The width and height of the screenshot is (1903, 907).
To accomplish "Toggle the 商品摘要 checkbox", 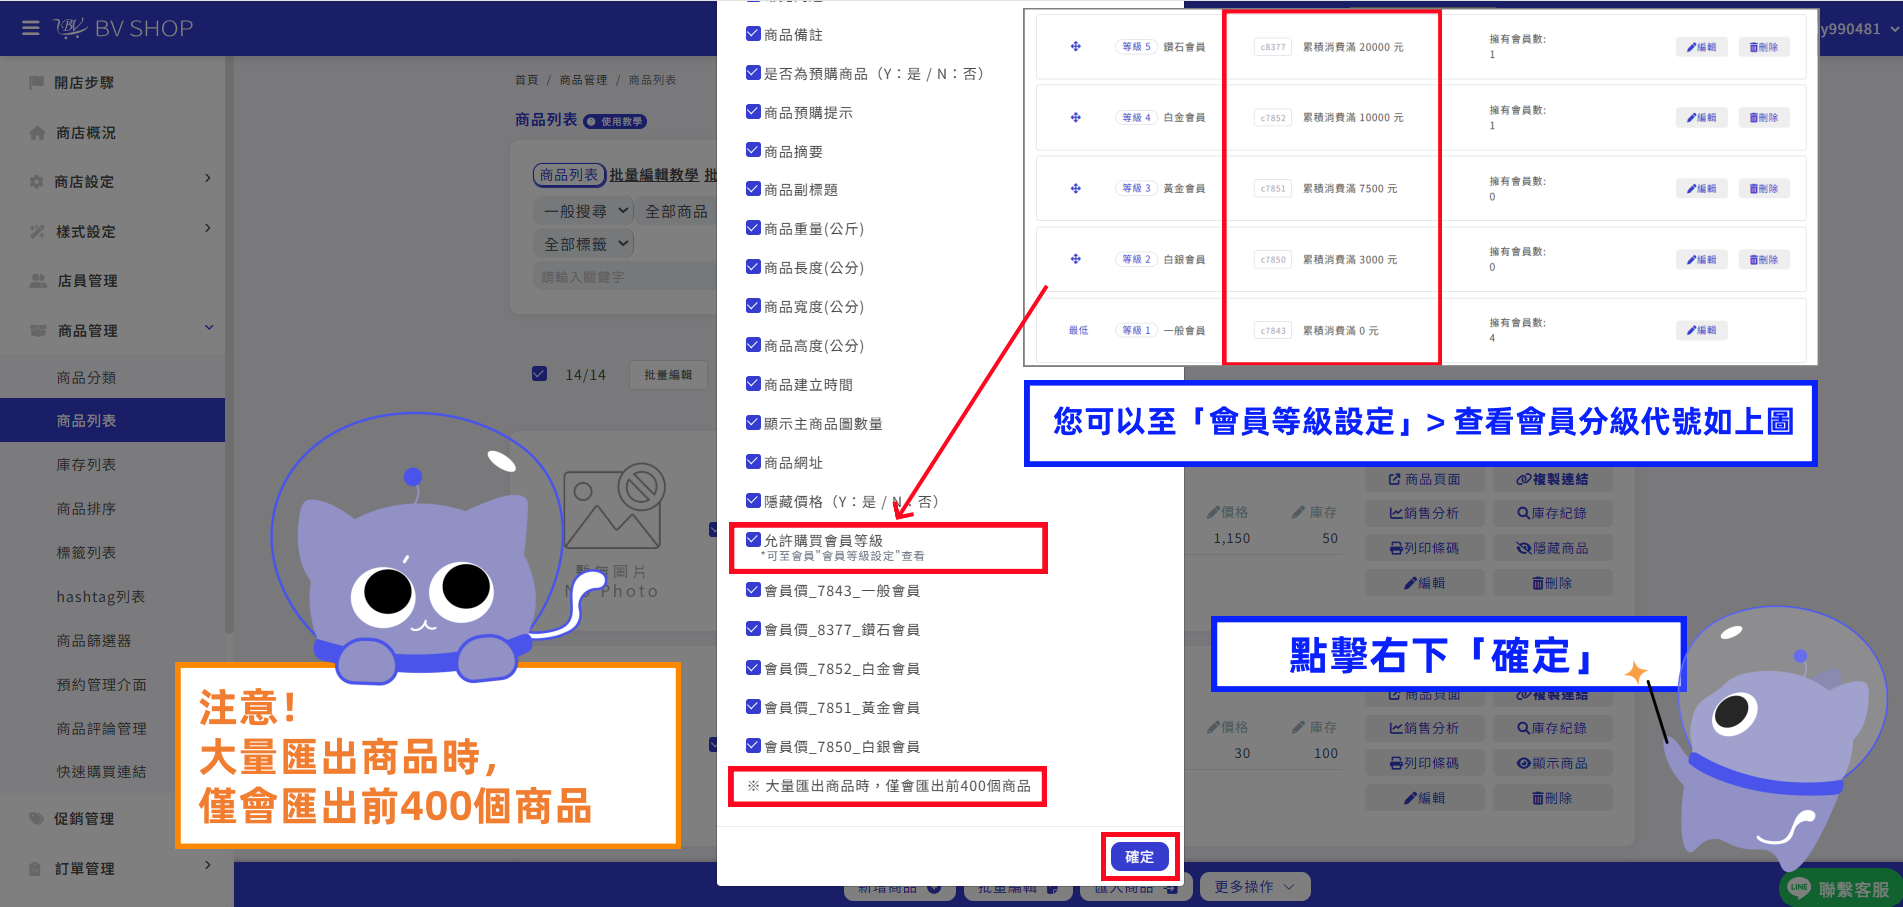I will (753, 151).
